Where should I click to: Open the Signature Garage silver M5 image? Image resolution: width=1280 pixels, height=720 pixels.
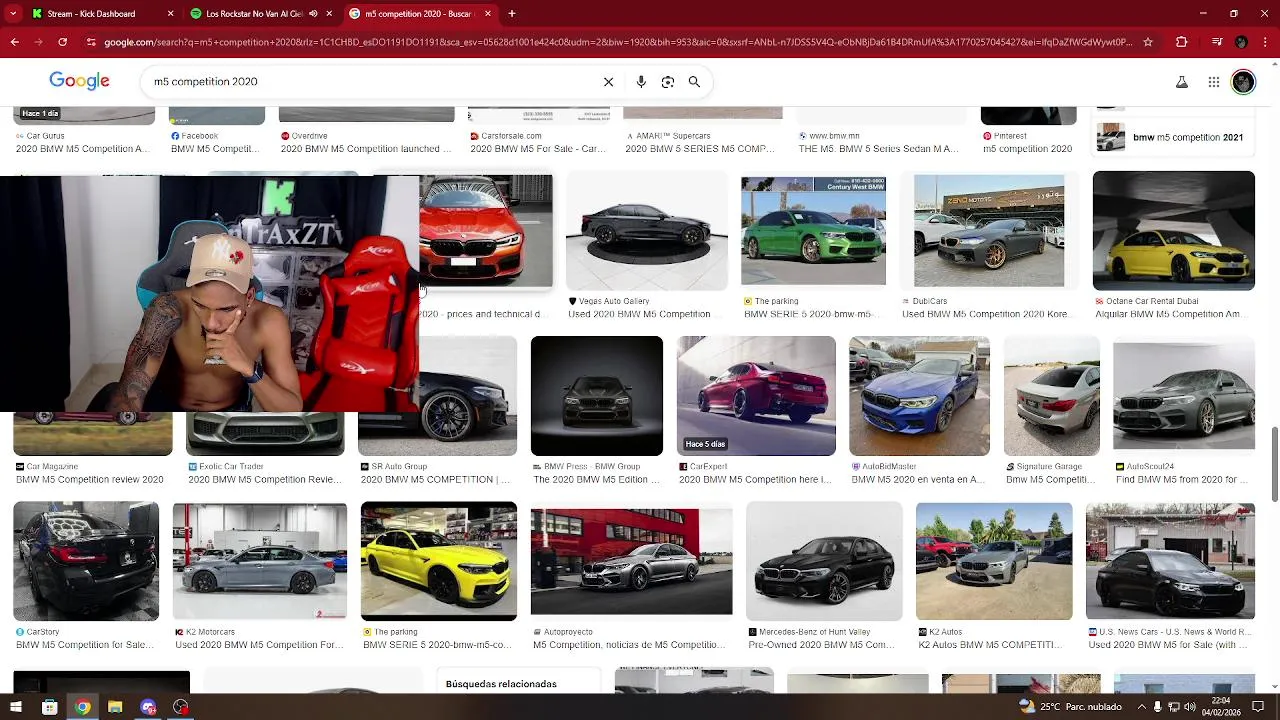pos(1052,396)
